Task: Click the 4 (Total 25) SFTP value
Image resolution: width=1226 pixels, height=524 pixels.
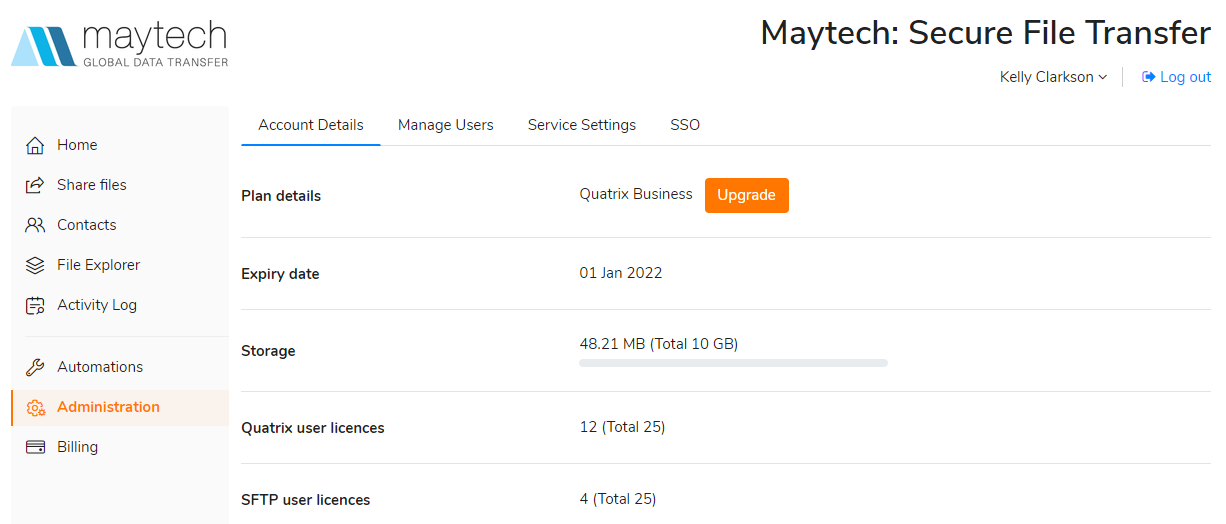Action: coord(618,499)
